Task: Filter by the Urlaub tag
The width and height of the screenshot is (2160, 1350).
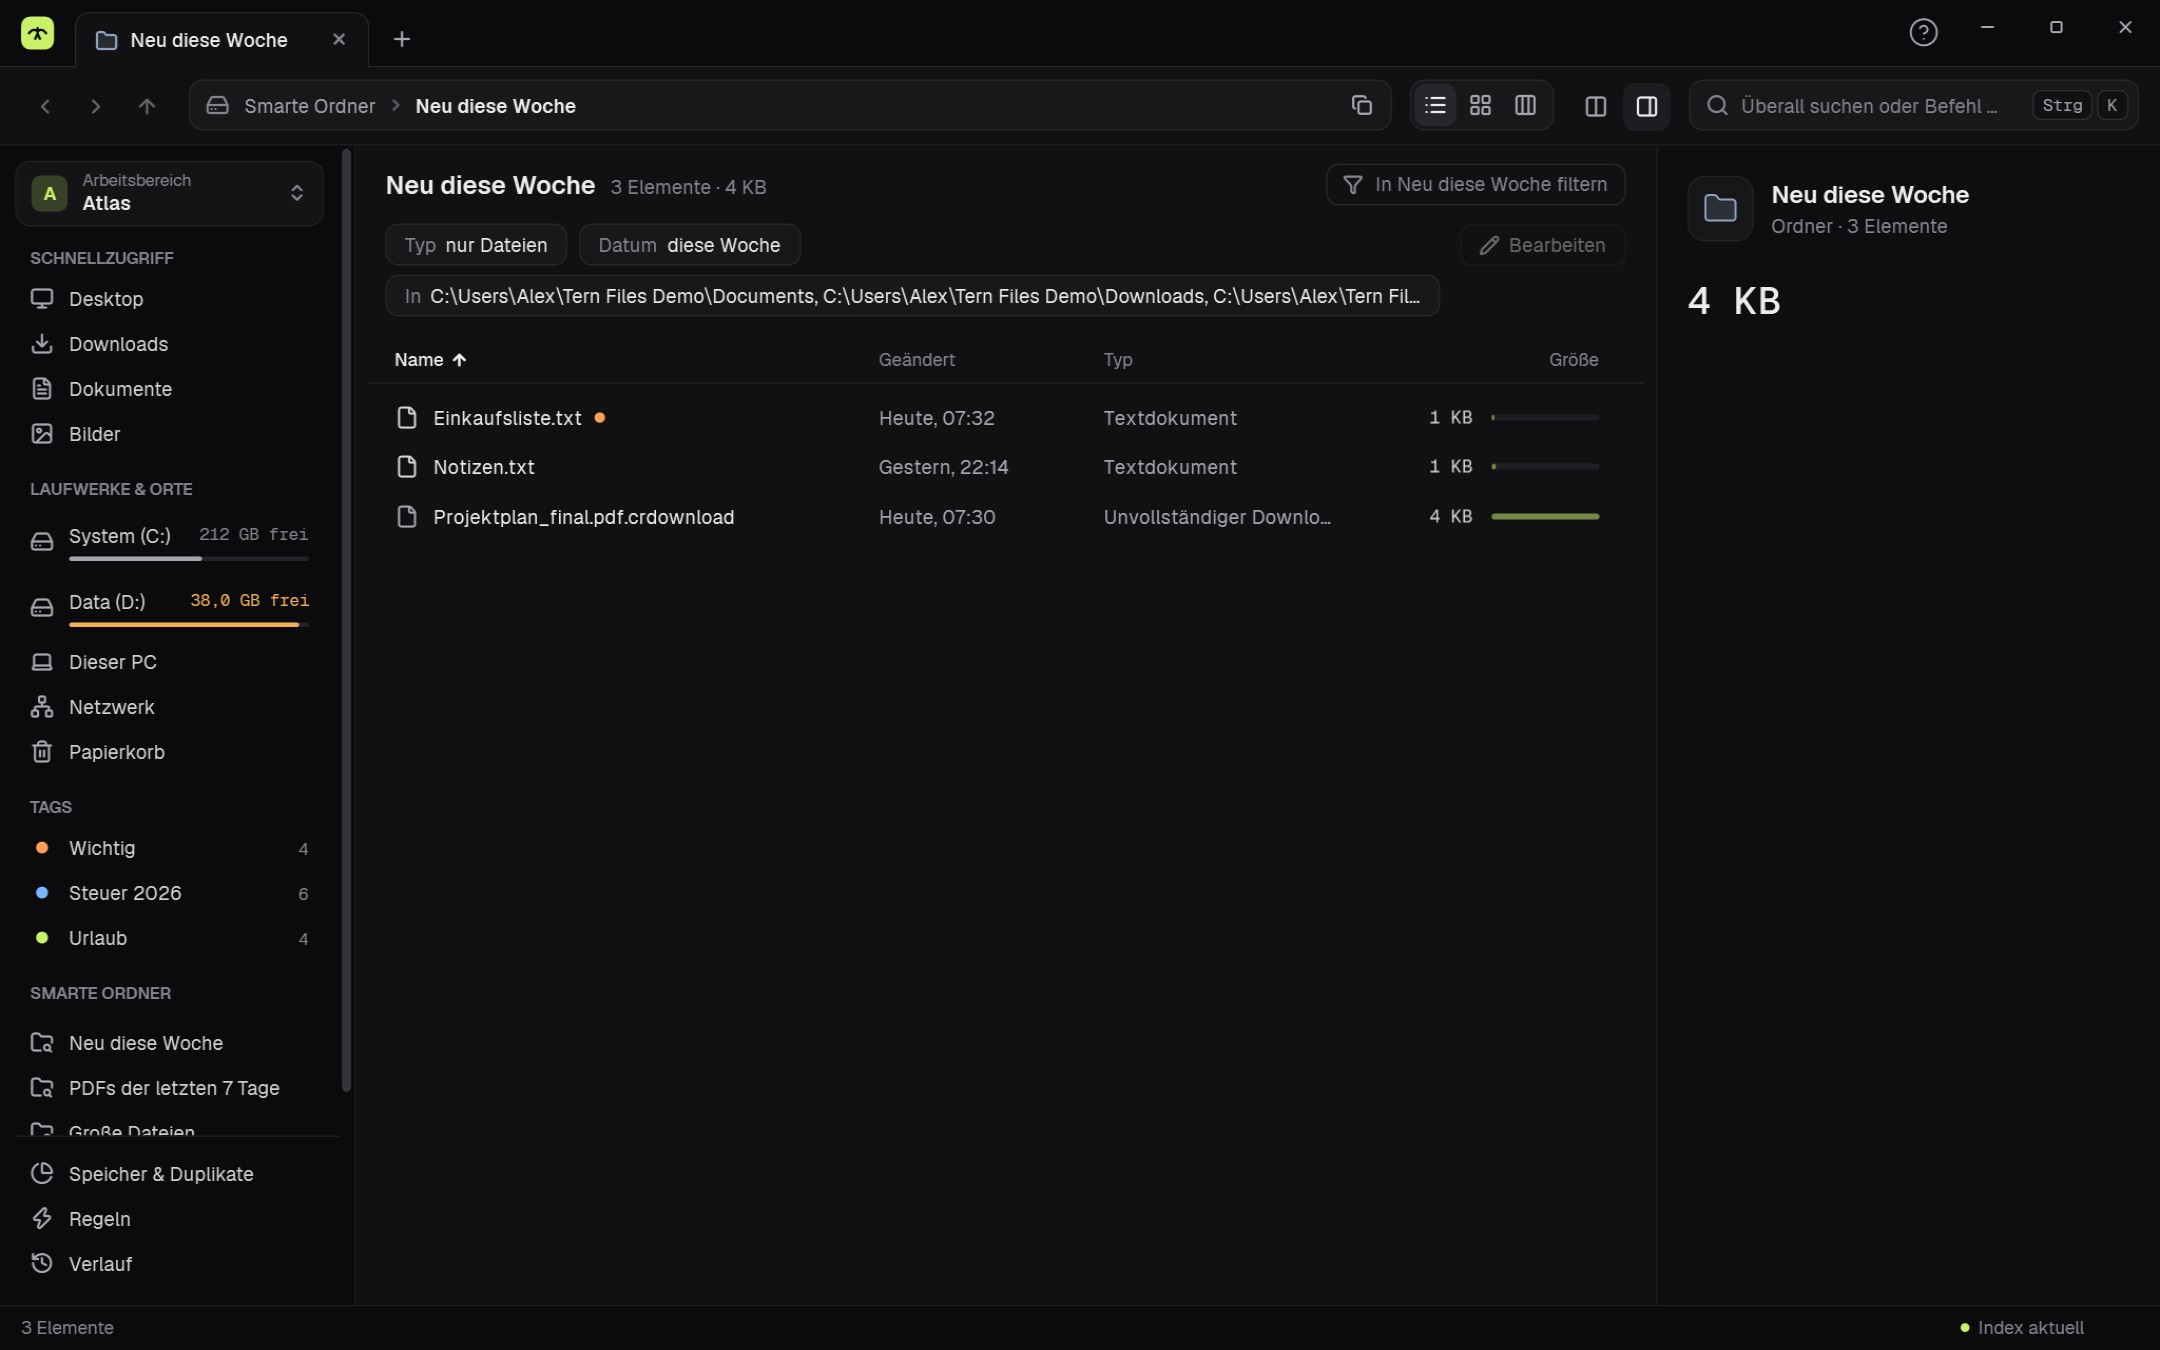Action: pos(169,938)
